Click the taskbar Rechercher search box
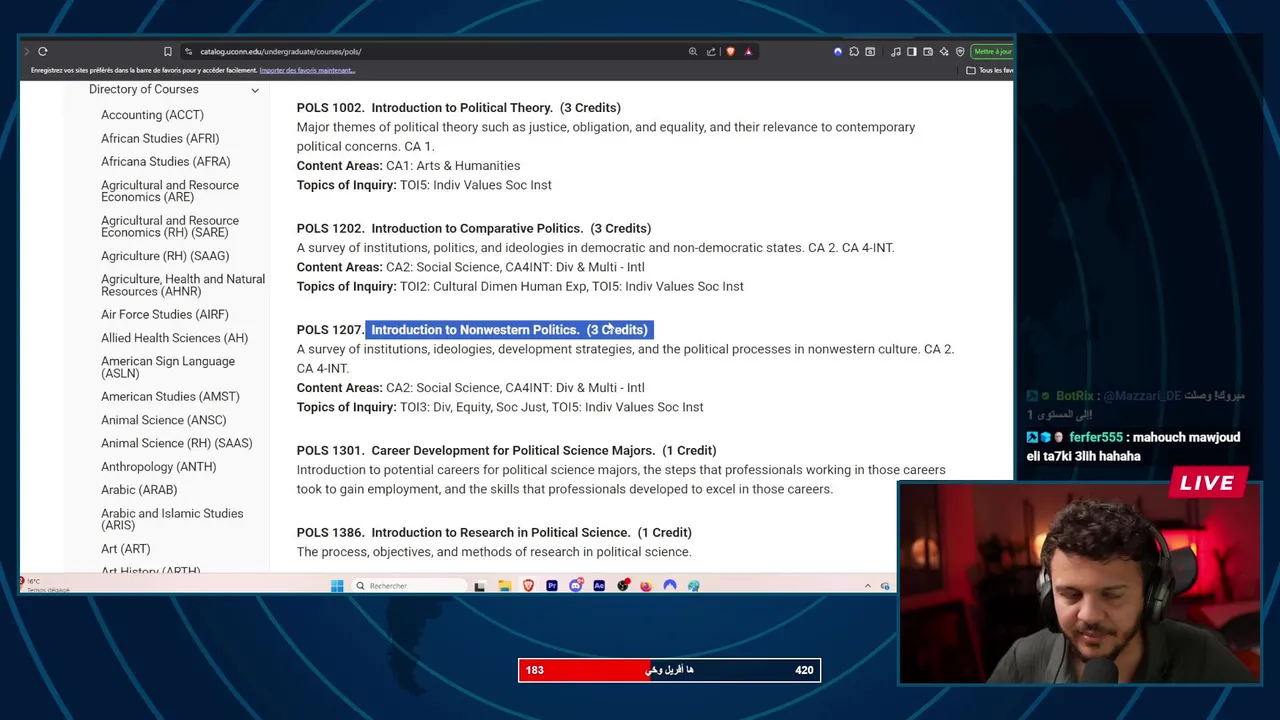This screenshot has height=720, width=1280. click(x=409, y=585)
